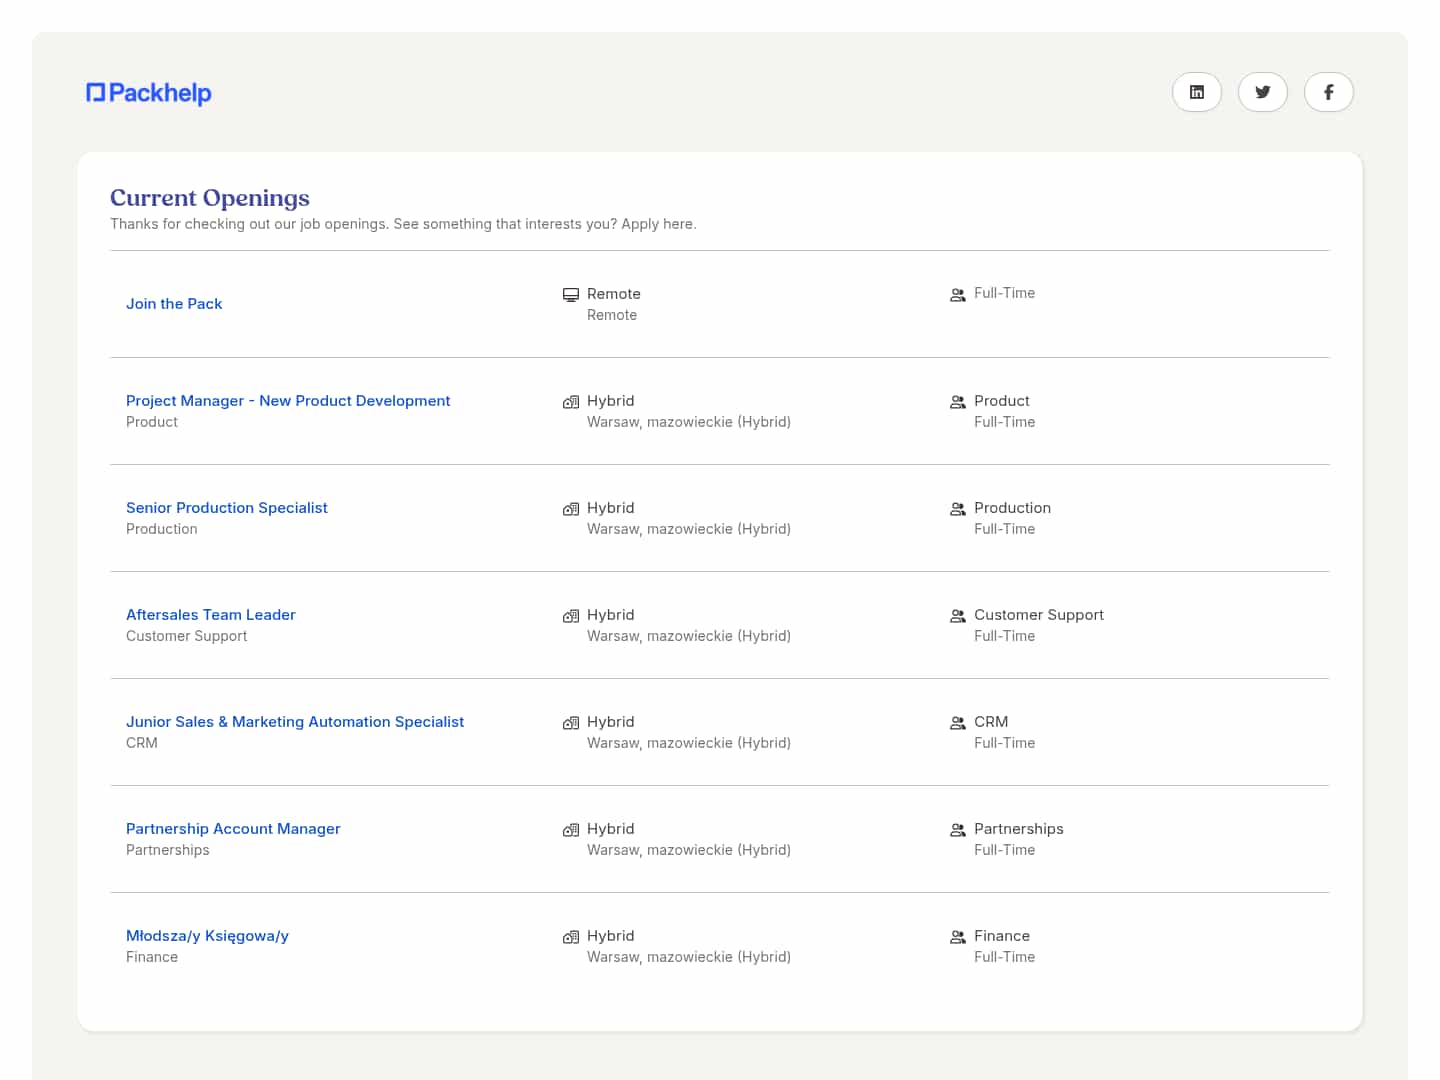Open the Aftersales Team Leader position

(211, 615)
